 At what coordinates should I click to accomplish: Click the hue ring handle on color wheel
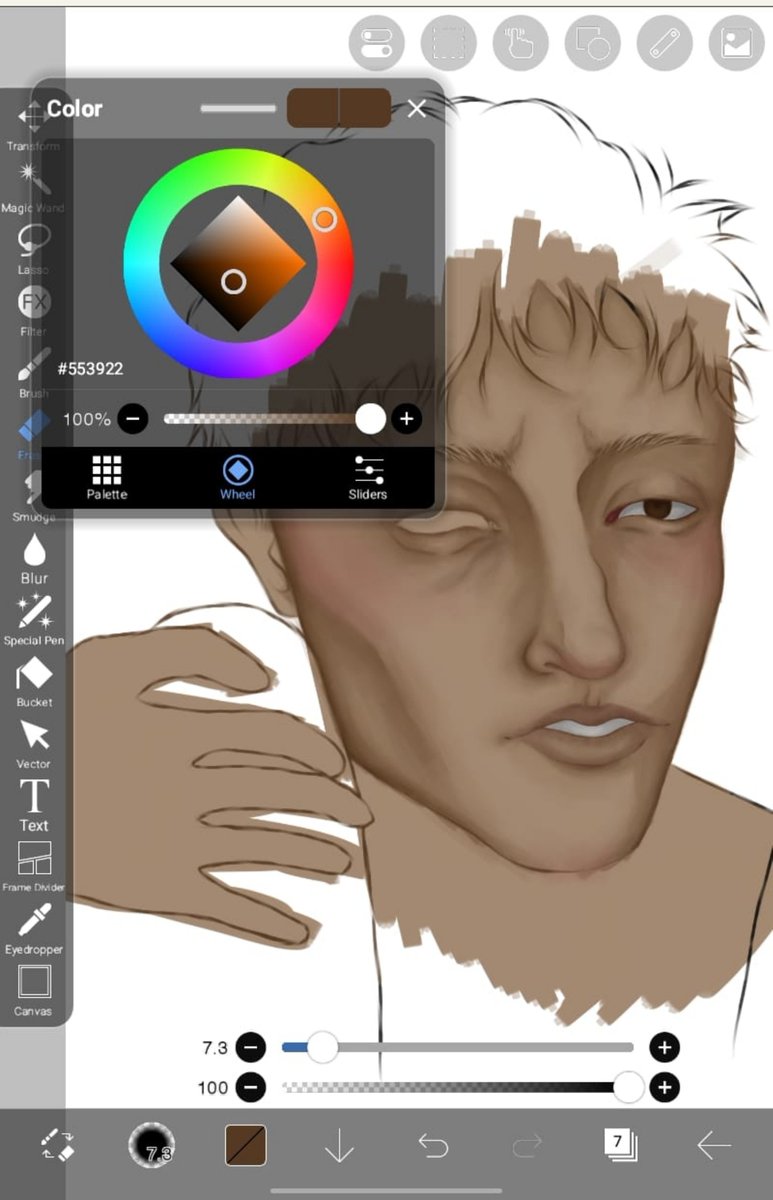click(x=324, y=219)
